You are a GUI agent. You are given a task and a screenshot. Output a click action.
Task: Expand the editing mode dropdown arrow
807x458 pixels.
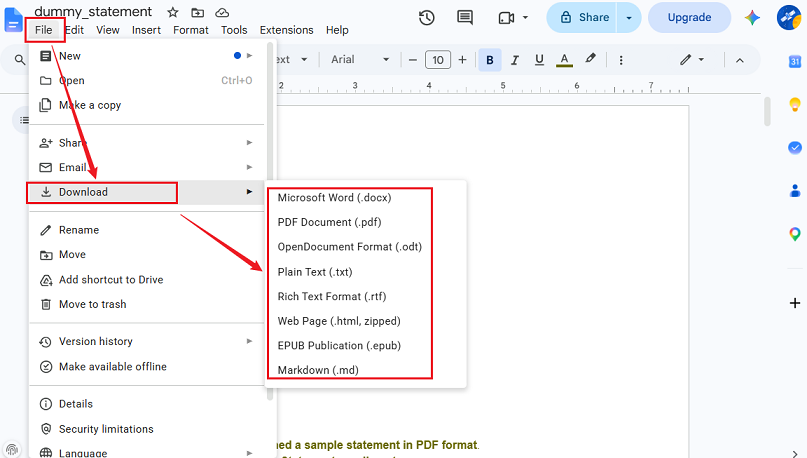pyautogui.click(x=701, y=60)
